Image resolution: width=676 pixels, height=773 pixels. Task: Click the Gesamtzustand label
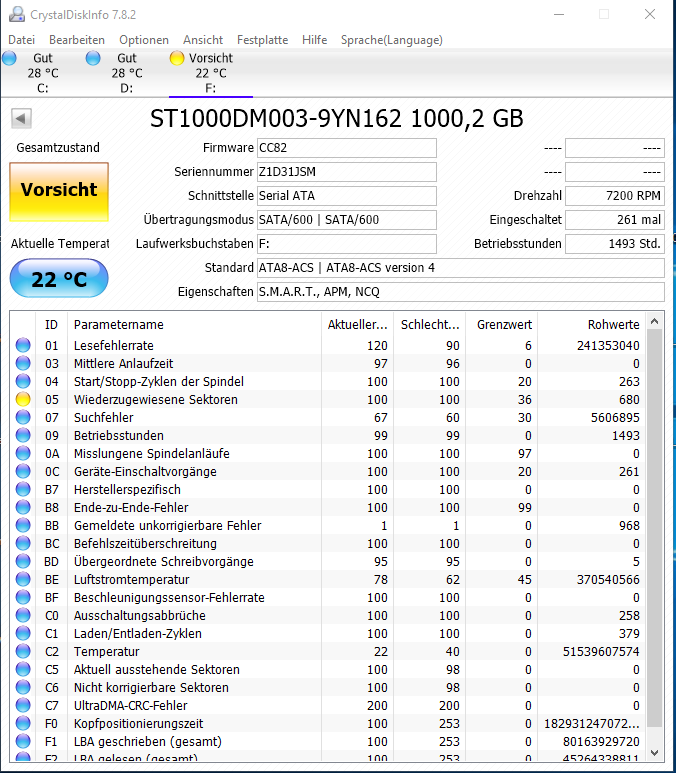pos(58,147)
